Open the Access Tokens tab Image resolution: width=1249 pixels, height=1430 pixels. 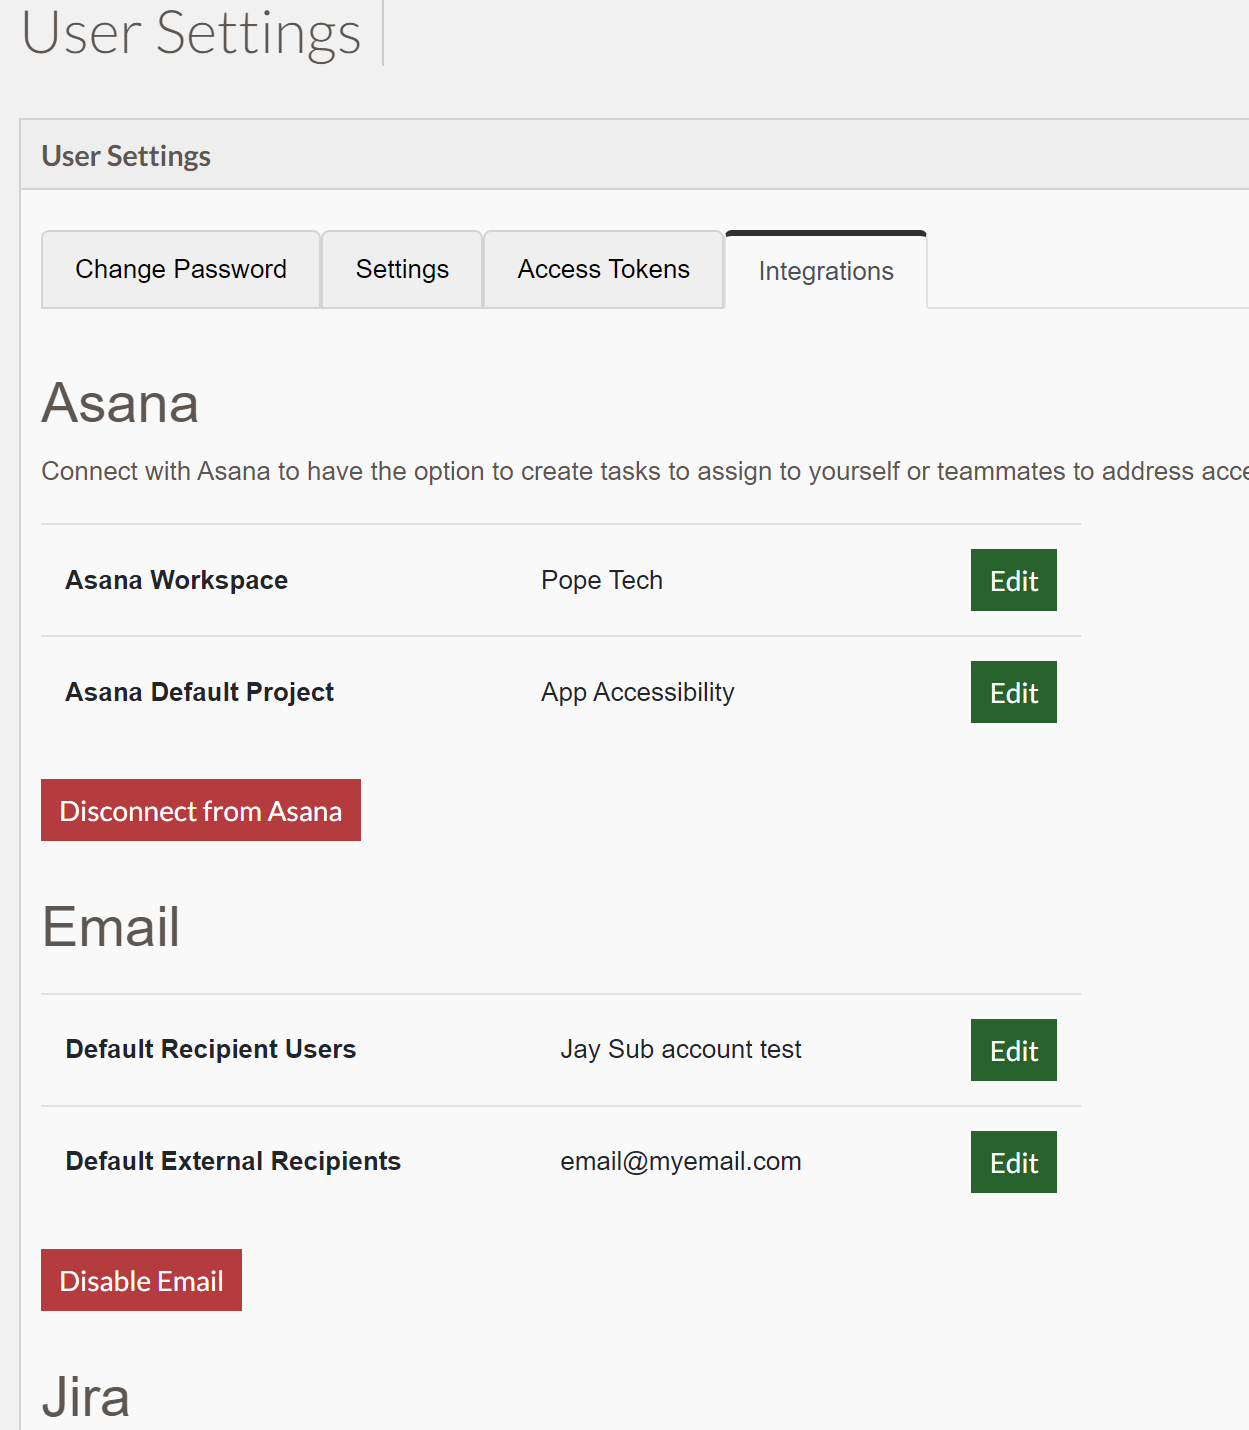[604, 269]
